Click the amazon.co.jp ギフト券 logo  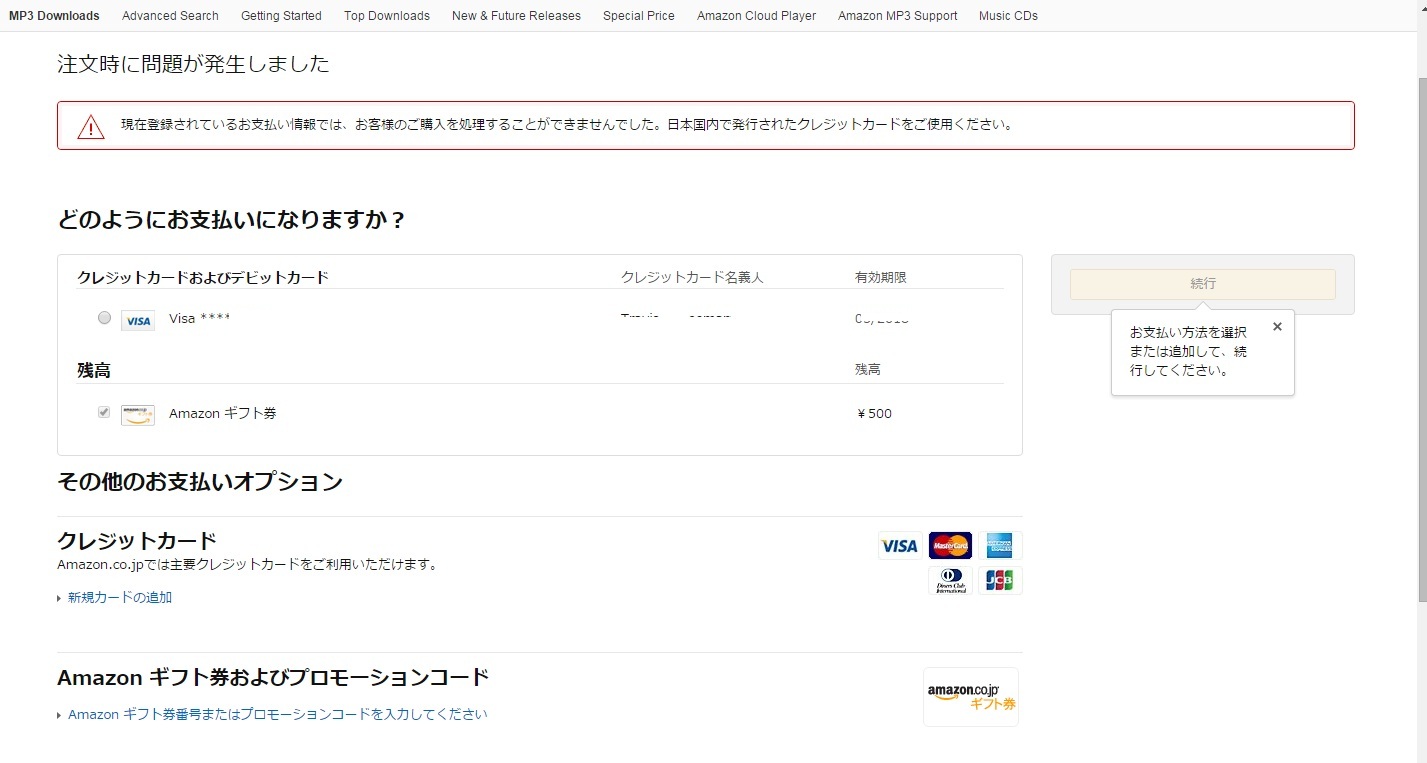tap(971, 697)
